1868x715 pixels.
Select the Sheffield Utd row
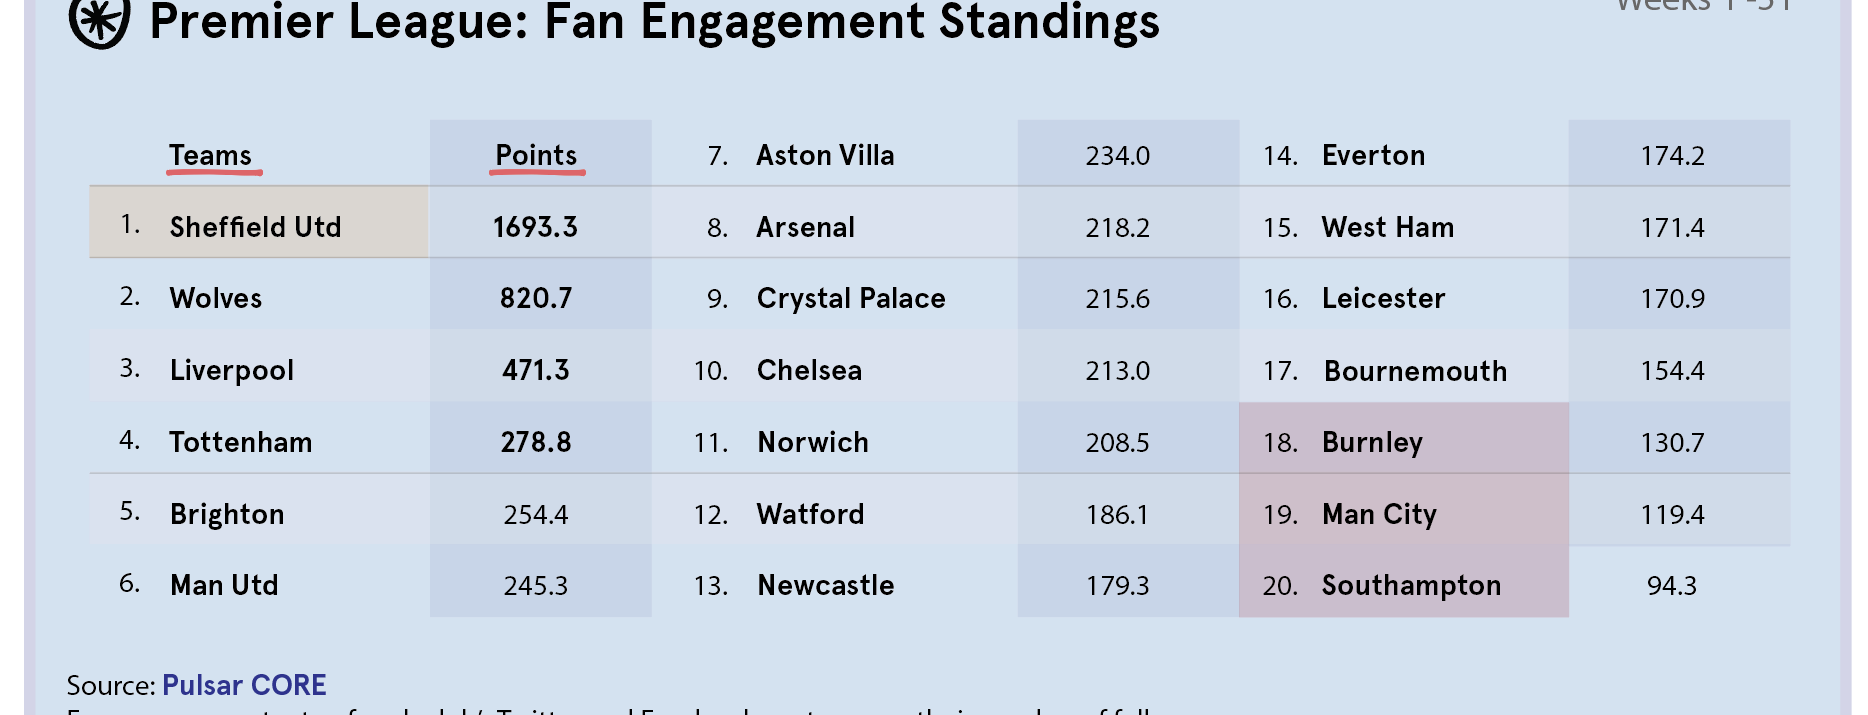pos(255,227)
